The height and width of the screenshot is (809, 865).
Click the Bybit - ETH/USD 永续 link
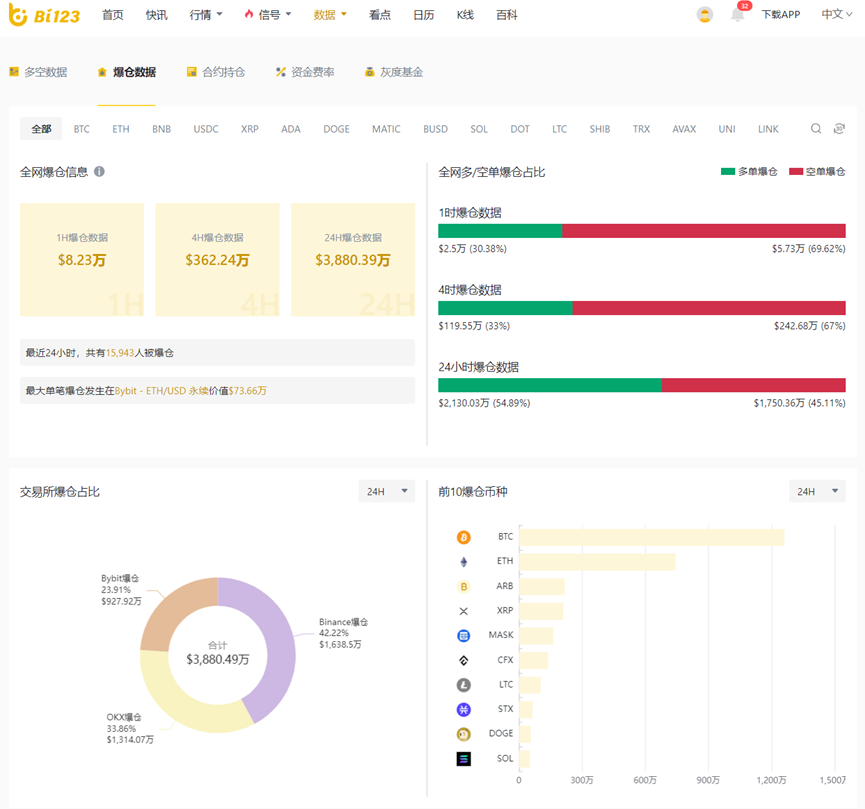pyautogui.click(x=169, y=390)
